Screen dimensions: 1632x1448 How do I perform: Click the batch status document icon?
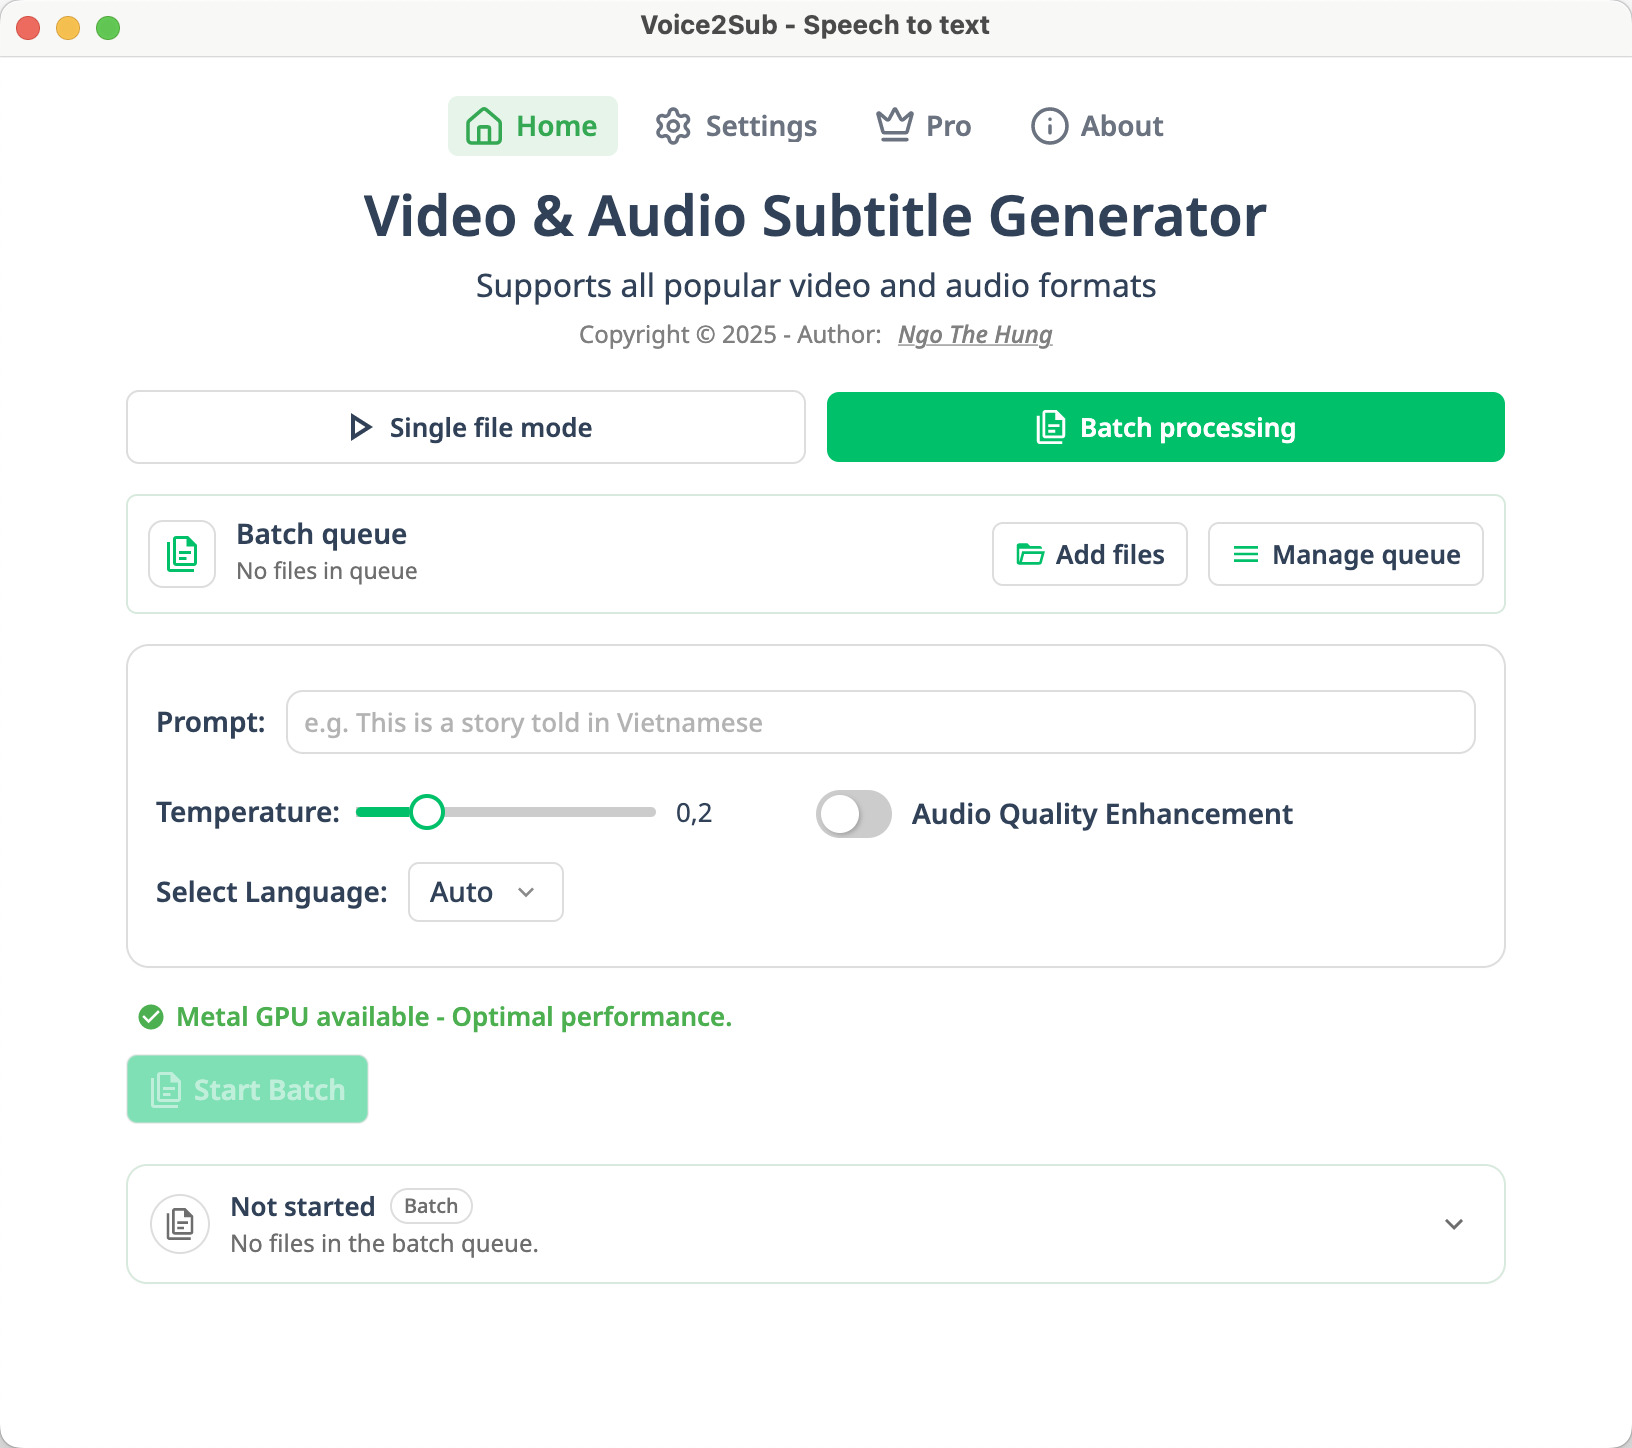[x=180, y=1224]
